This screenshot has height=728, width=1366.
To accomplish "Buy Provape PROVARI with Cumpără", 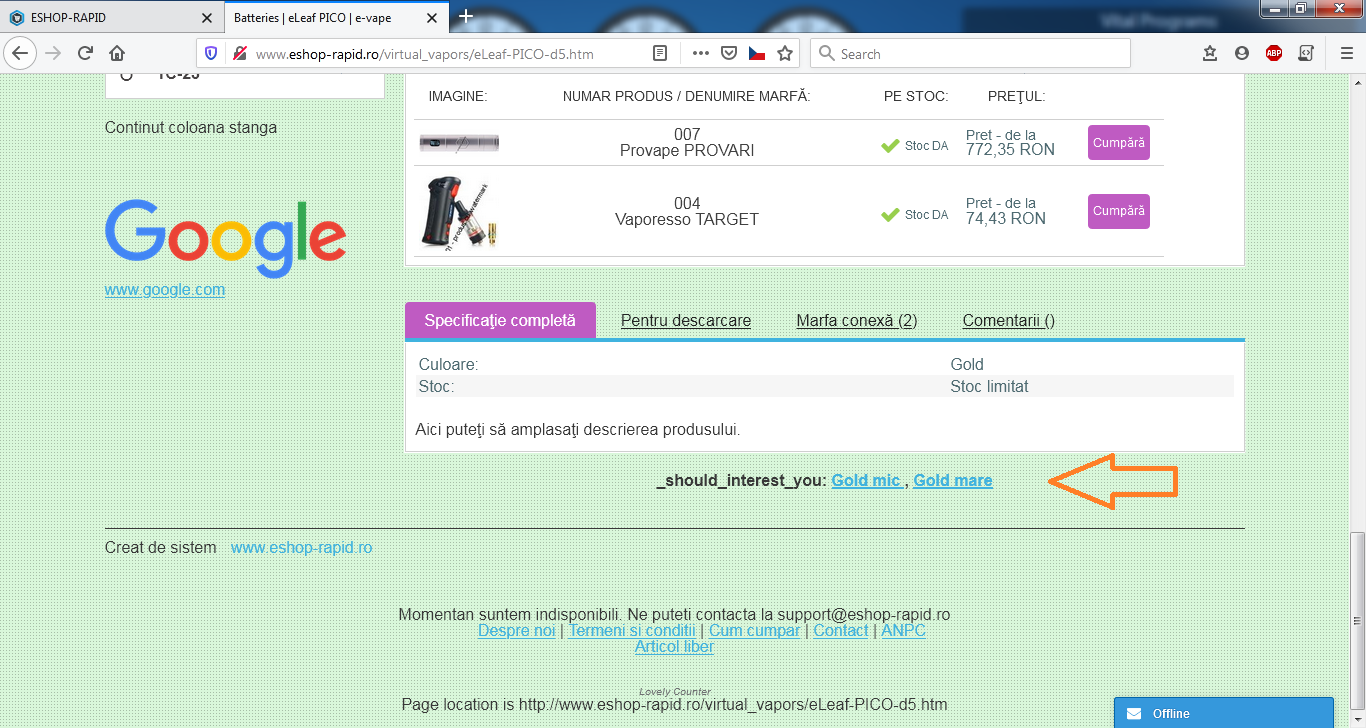I will pyautogui.click(x=1118, y=143).
